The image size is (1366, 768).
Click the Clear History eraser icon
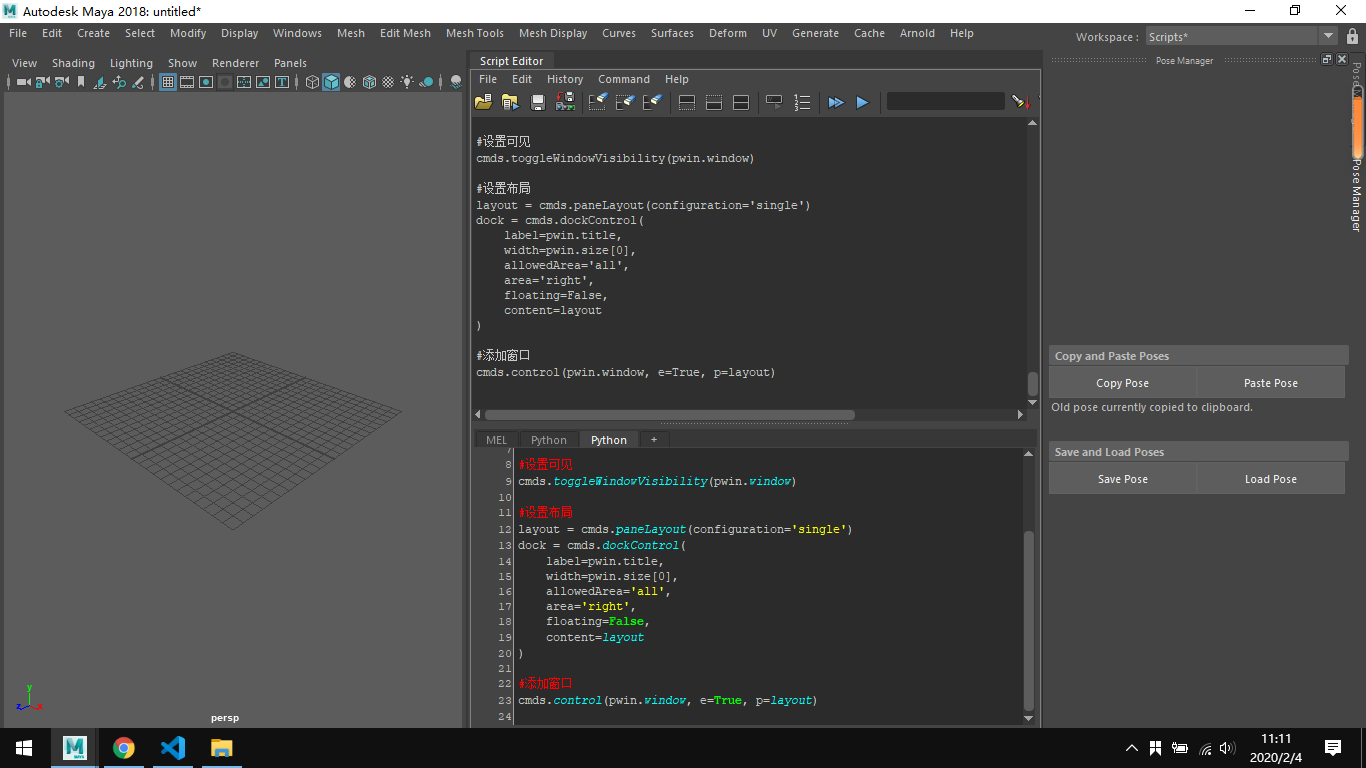(x=597, y=102)
